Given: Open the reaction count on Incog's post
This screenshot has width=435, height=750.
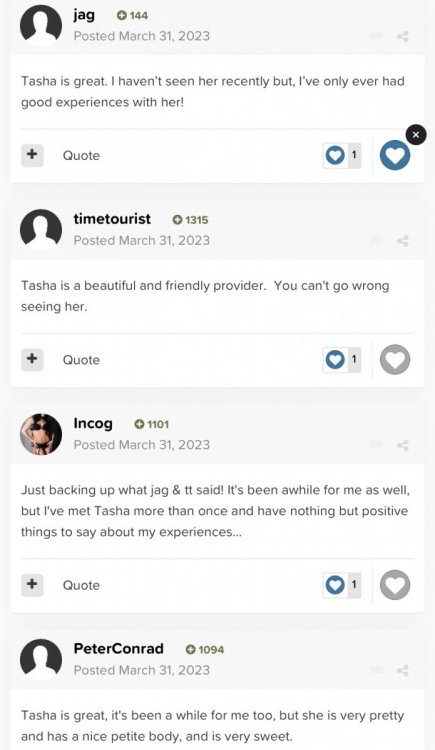Looking at the screenshot, I should [x=342, y=585].
